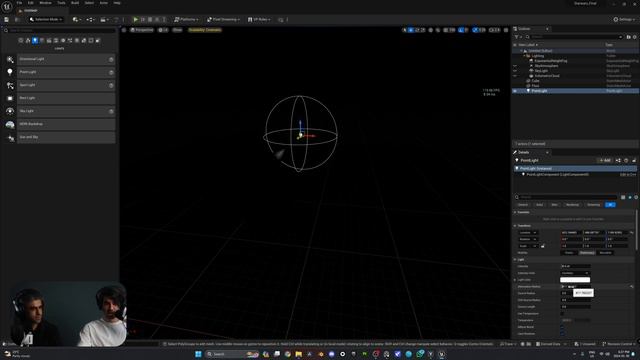The image size is (640, 360).
Task: Select ExponentialHeightFog in Outliner
Action: click(x=551, y=61)
